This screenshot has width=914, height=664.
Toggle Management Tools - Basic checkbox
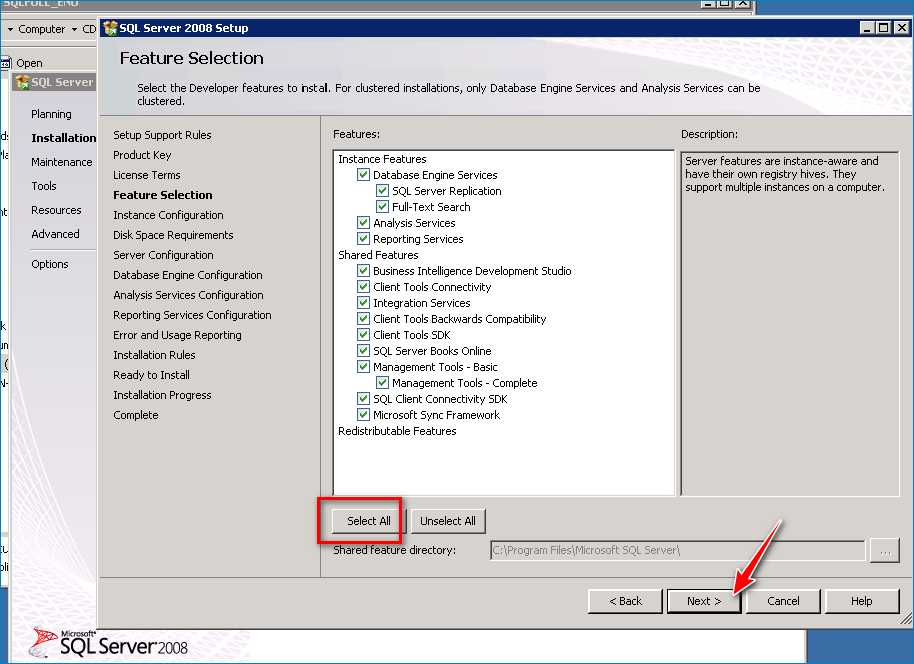pyautogui.click(x=363, y=367)
